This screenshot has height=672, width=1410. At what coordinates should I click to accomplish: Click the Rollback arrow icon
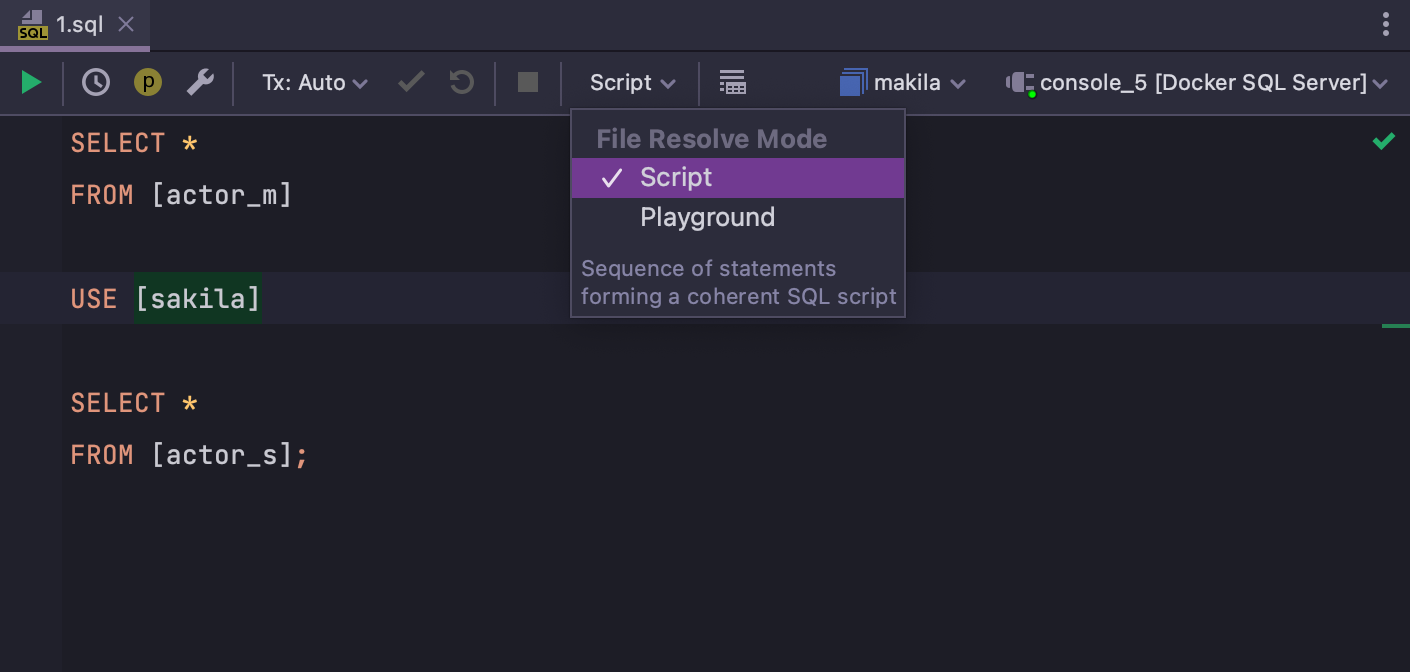[x=461, y=82]
